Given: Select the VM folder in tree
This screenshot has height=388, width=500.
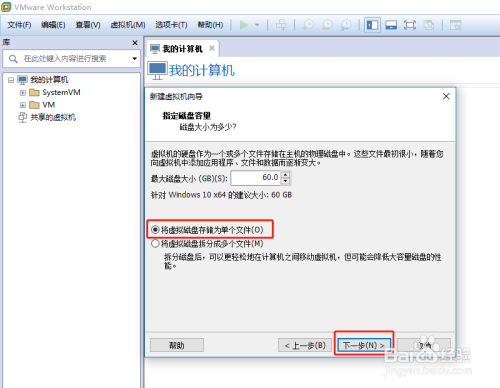Looking at the screenshot, I should pos(49,105).
